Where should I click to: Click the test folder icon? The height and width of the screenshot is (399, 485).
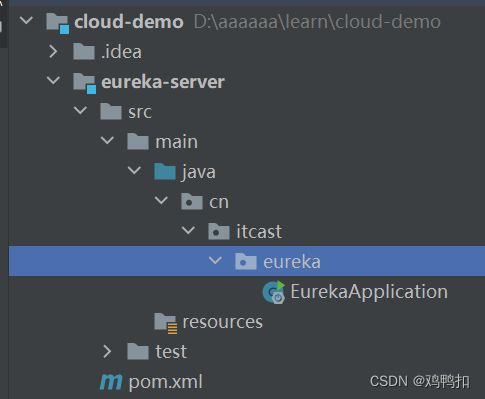(x=138, y=351)
